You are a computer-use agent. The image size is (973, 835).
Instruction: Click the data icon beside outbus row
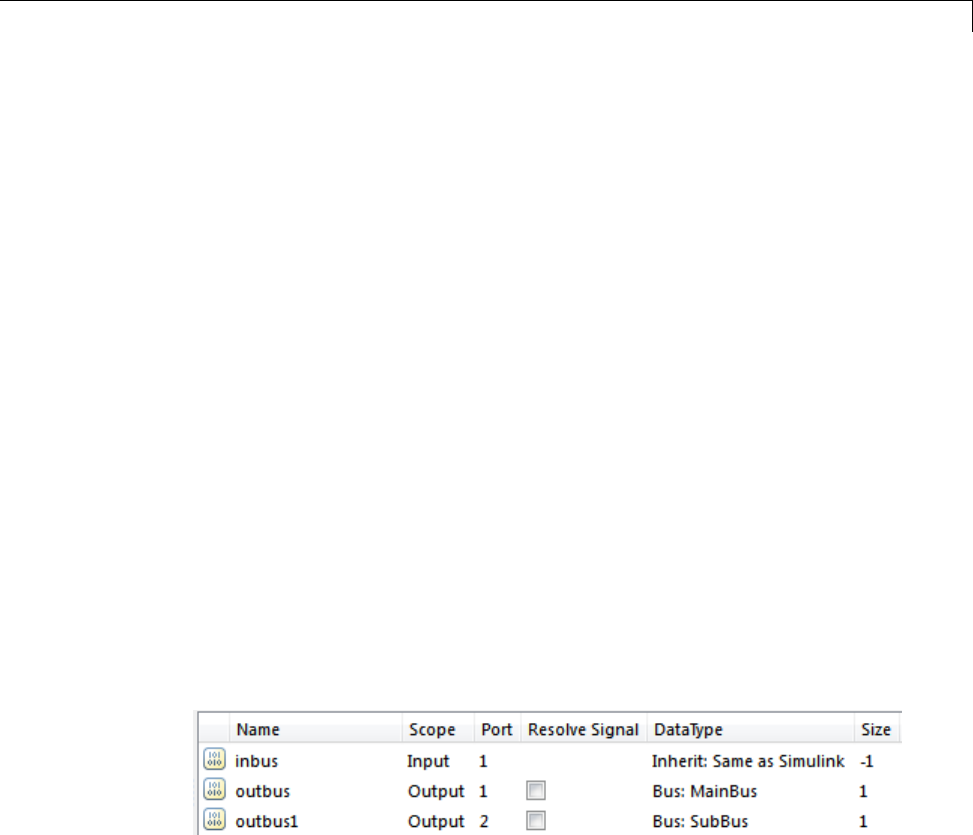point(214,790)
